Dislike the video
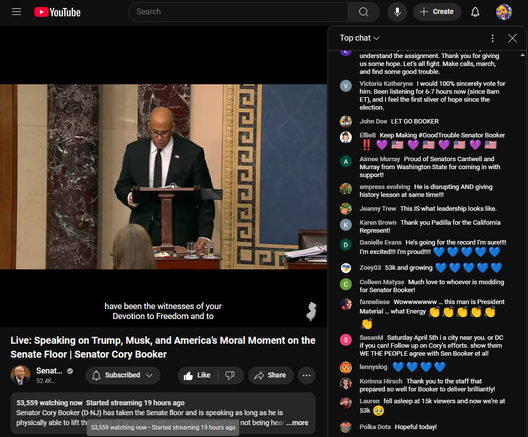Screen dimensions: 528x437 (230, 375)
